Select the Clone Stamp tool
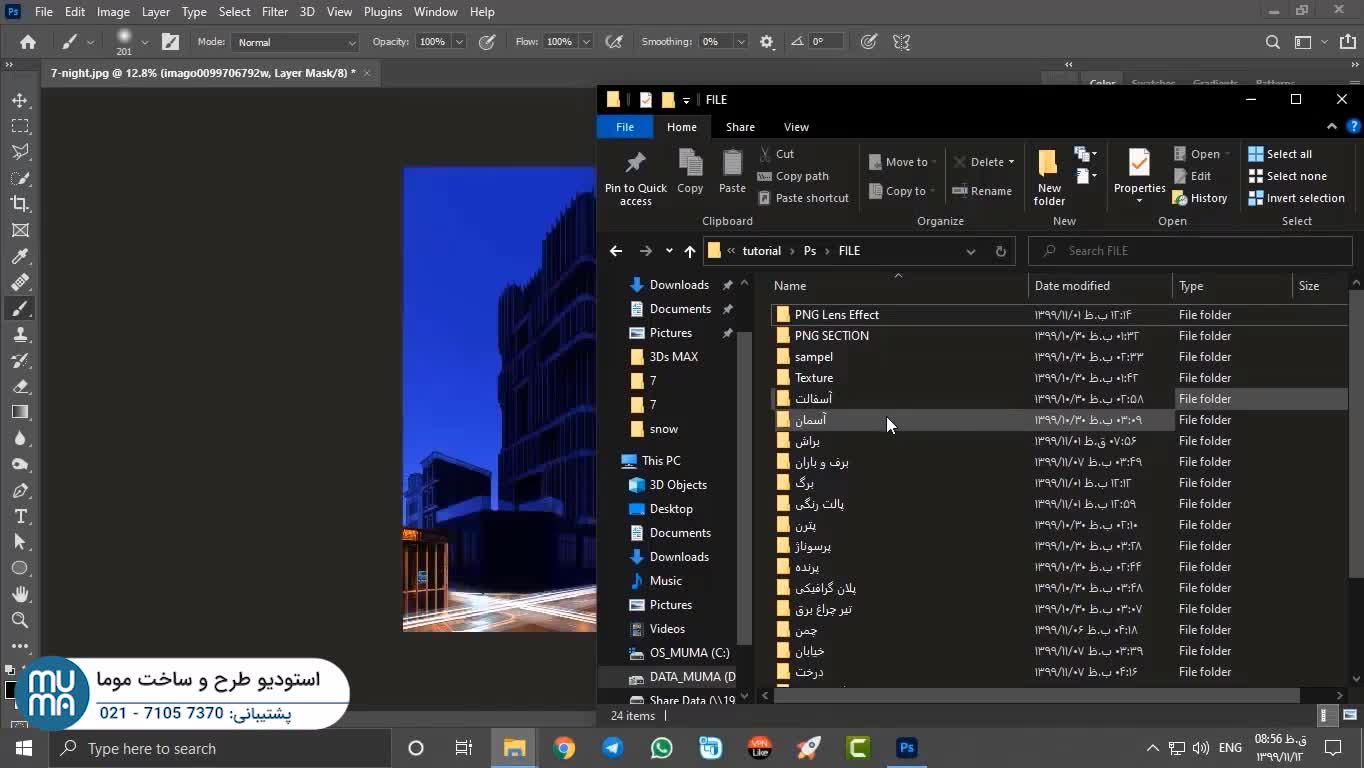 tap(20, 335)
